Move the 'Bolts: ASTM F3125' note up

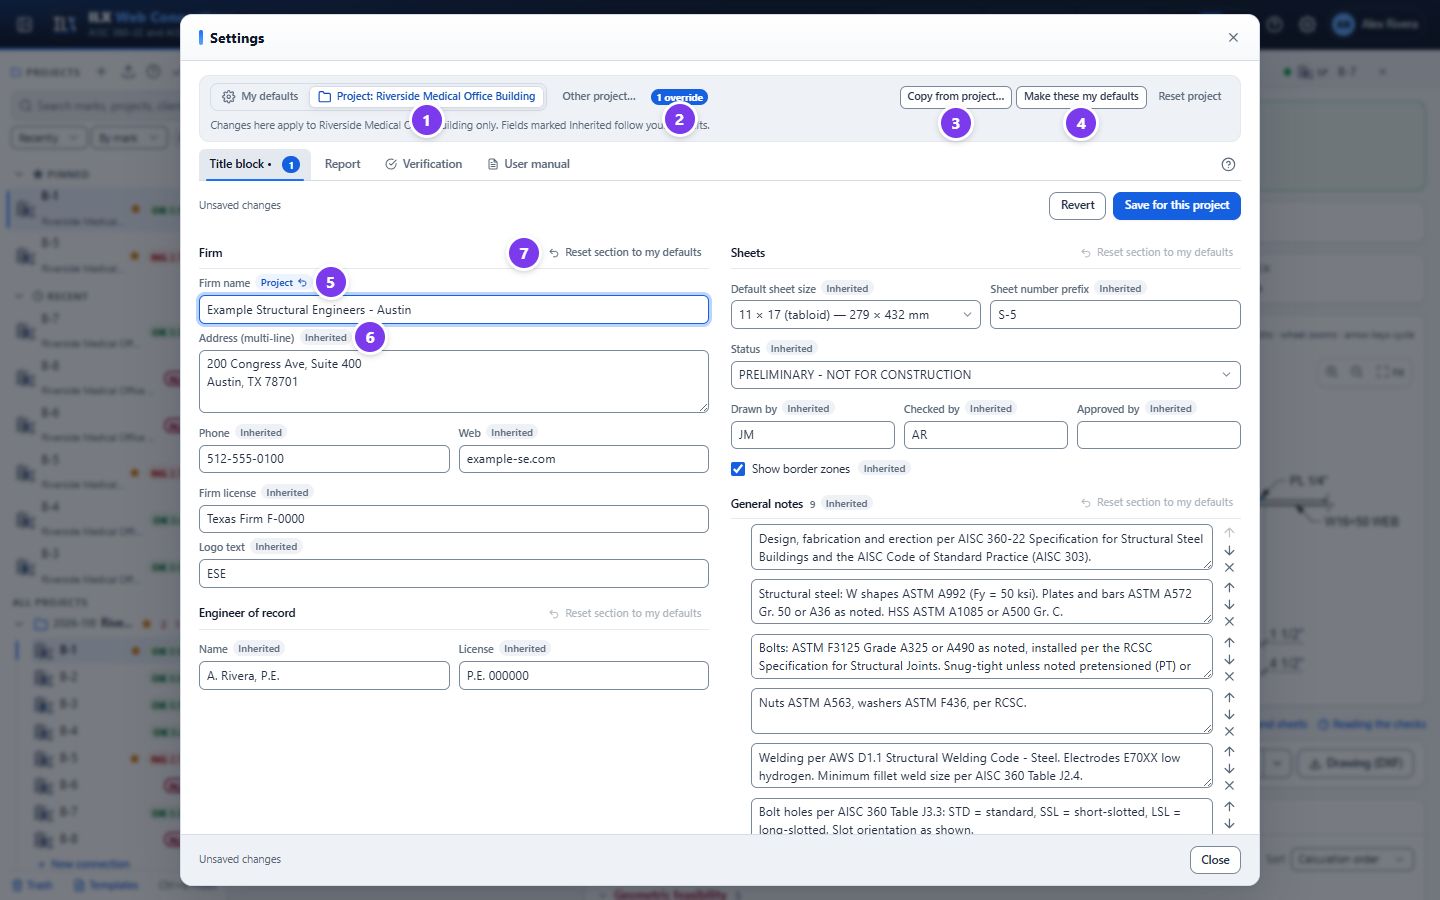[x=1229, y=642]
